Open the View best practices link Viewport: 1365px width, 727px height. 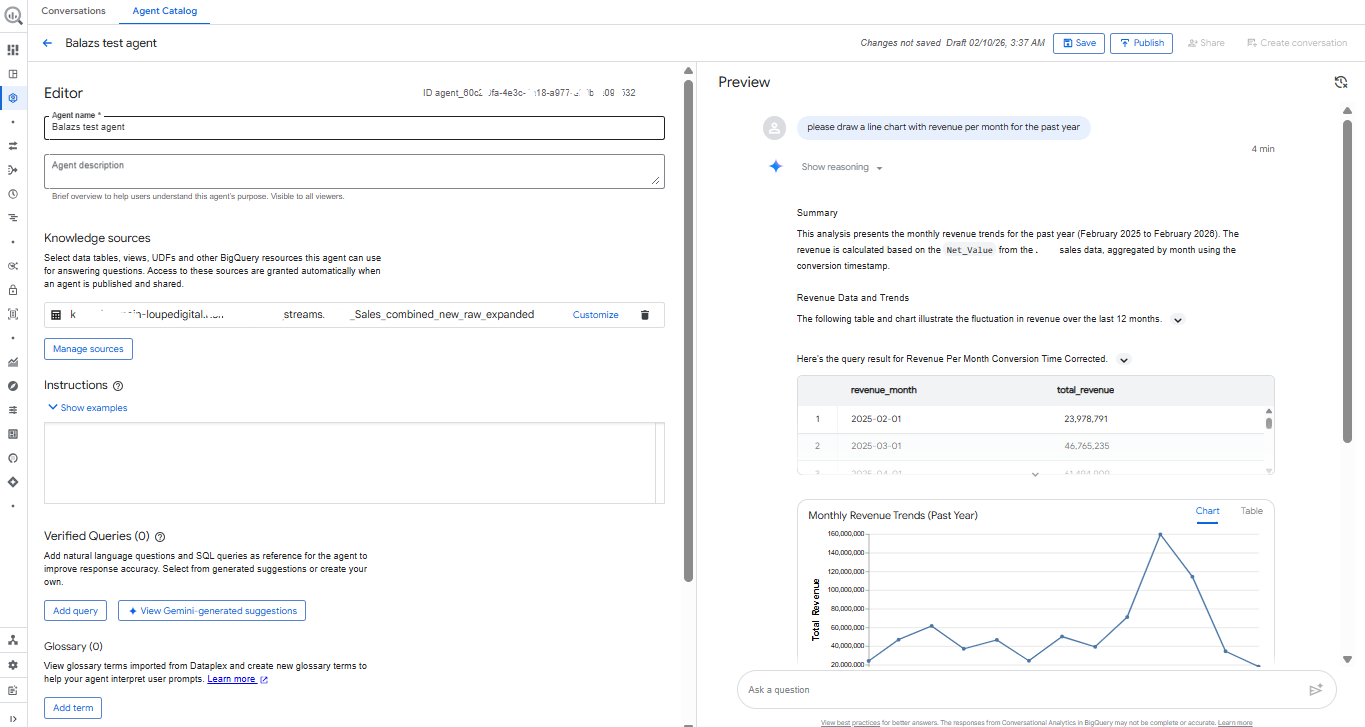point(850,722)
